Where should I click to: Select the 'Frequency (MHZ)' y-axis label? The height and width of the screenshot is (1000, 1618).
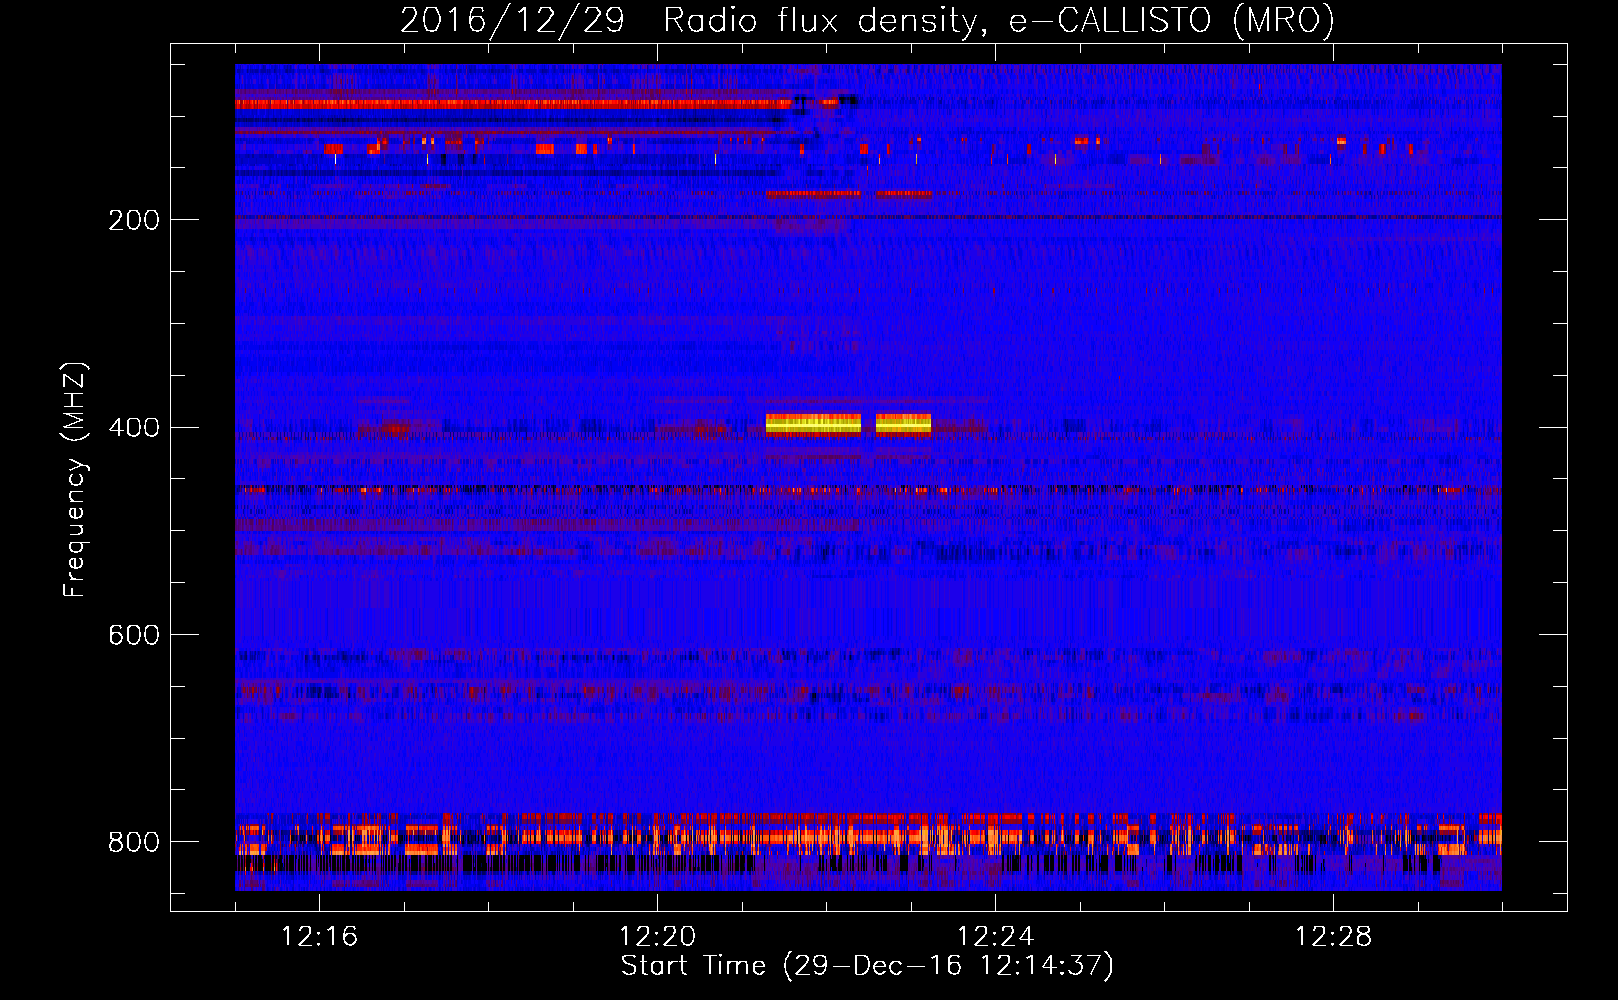(74, 479)
